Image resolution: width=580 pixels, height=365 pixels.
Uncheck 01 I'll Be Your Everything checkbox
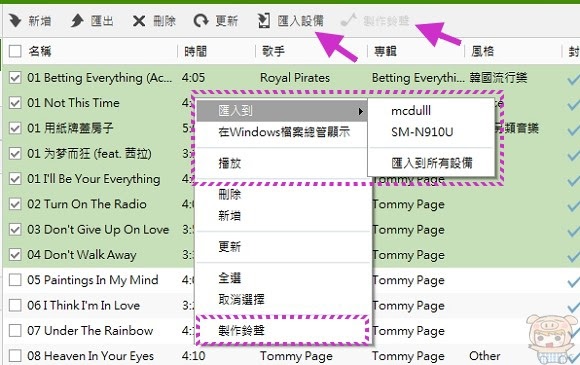(x=15, y=179)
